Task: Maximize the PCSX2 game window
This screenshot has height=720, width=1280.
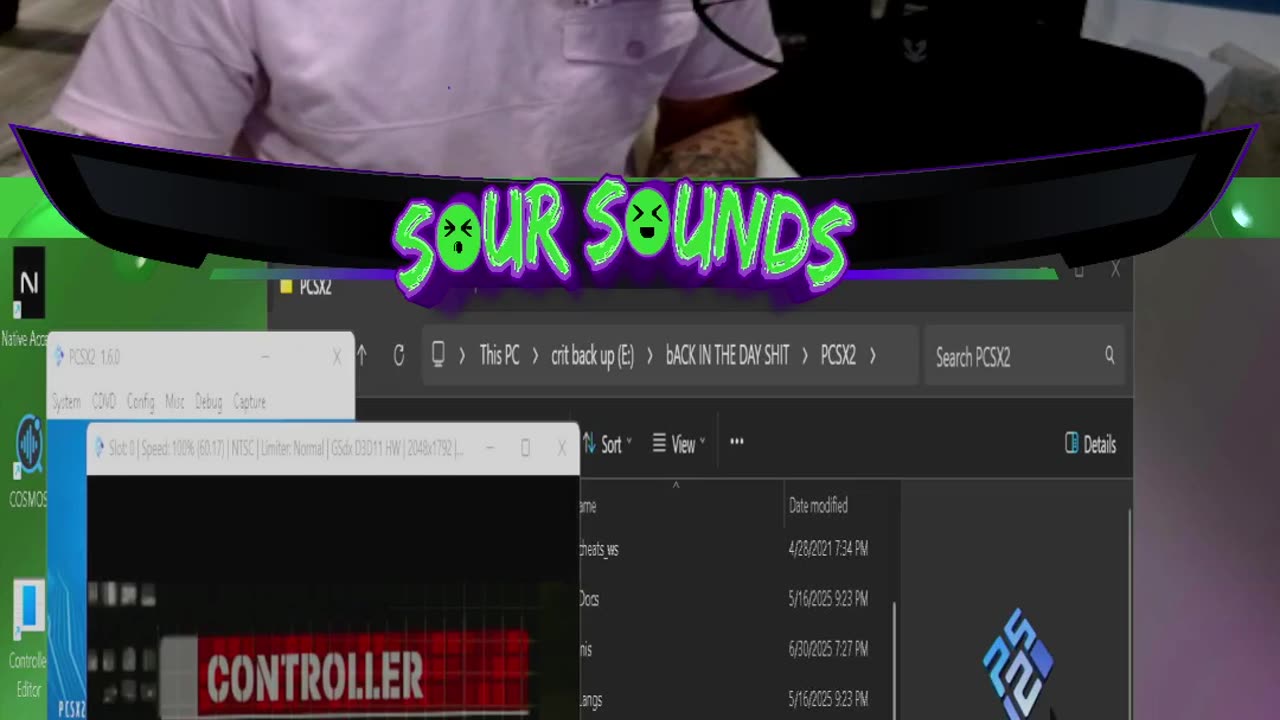Action: 525,449
